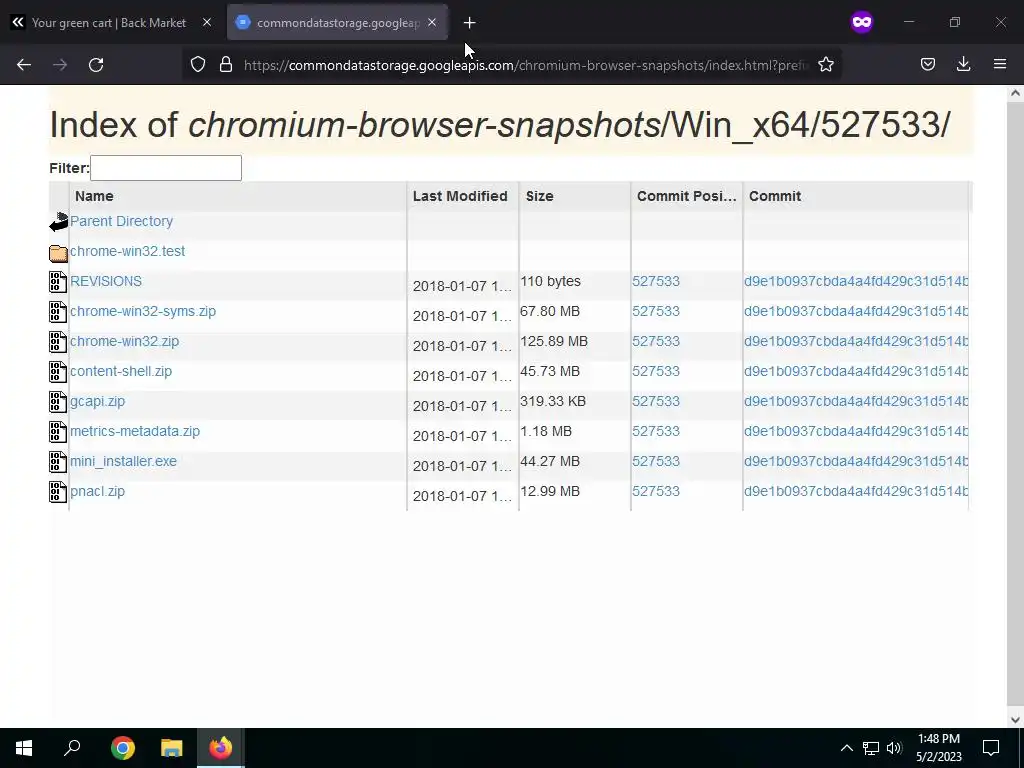Open the Windows notification center

coord(991,748)
